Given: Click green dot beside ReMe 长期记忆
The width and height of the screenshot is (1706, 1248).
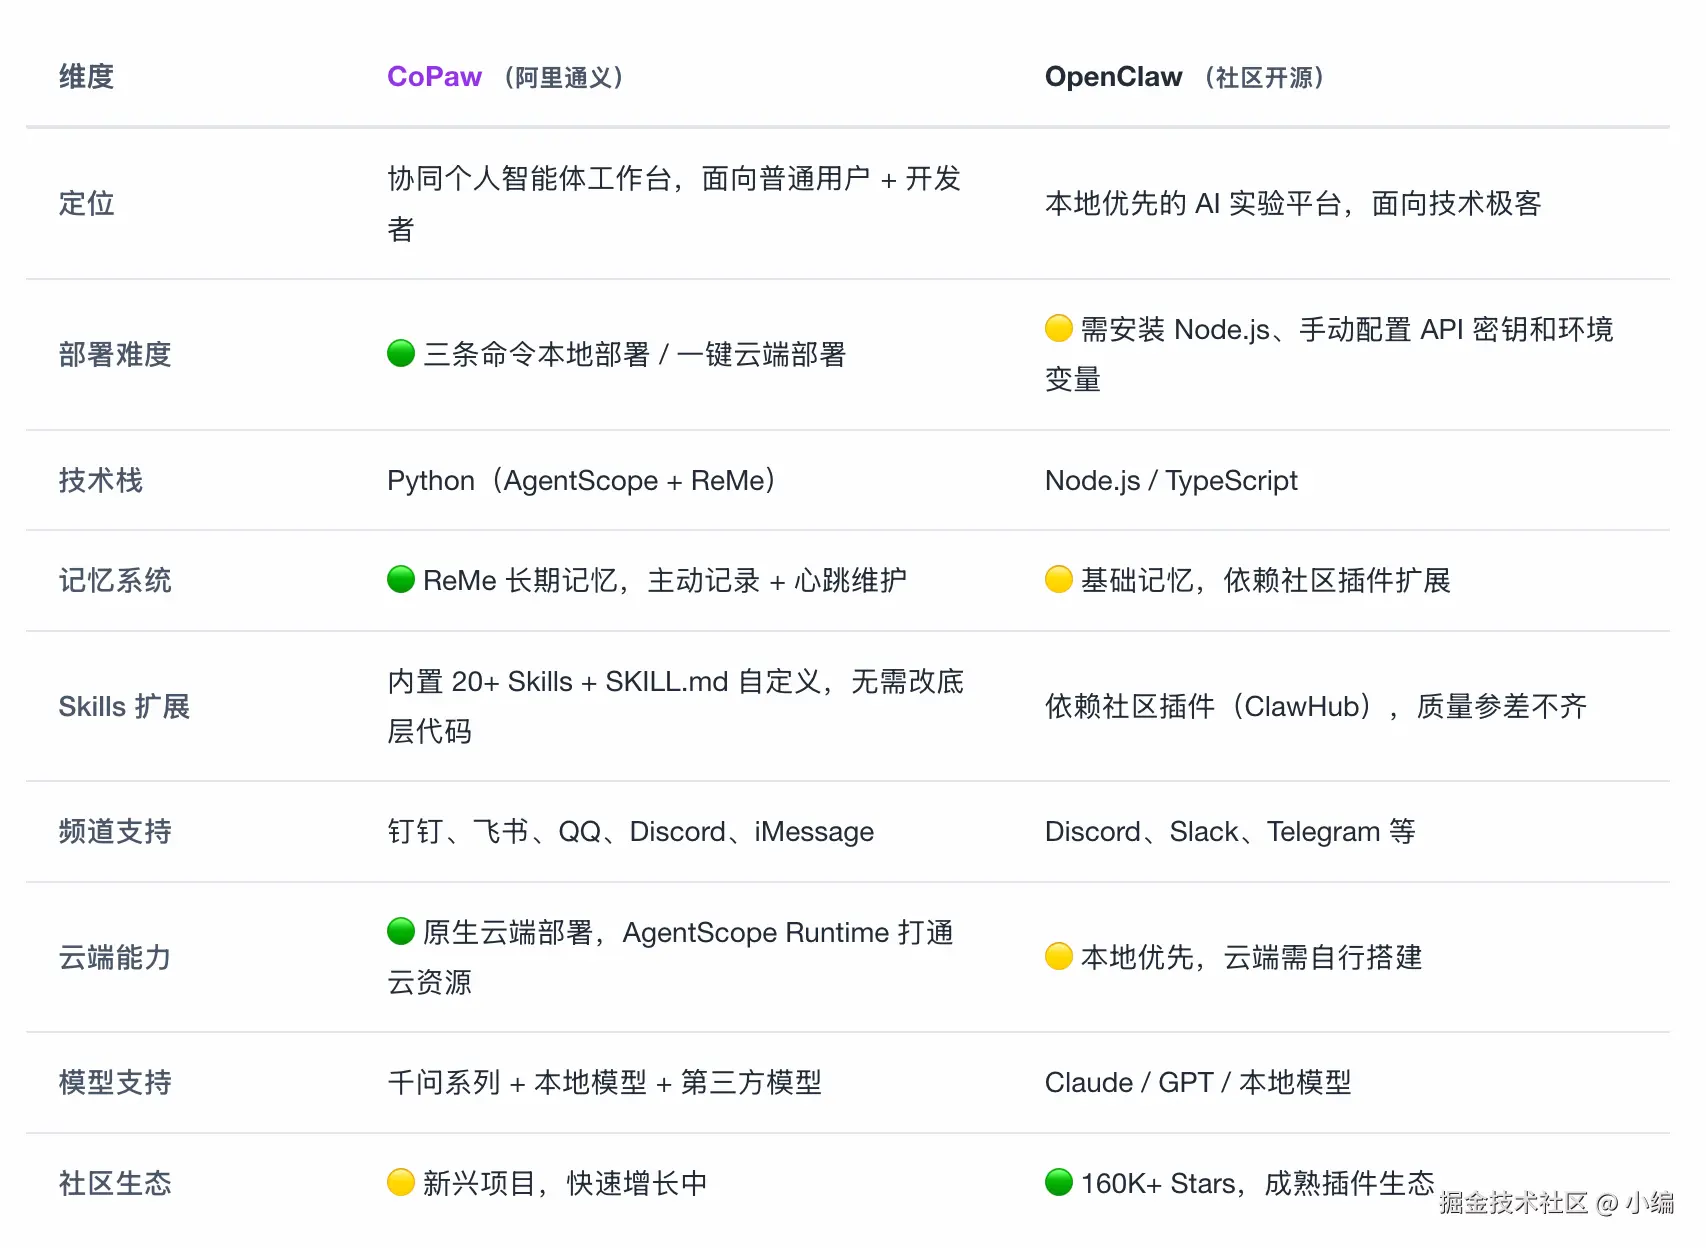Looking at the screenshot, I should pyautogui.click(x=401, y=579).
